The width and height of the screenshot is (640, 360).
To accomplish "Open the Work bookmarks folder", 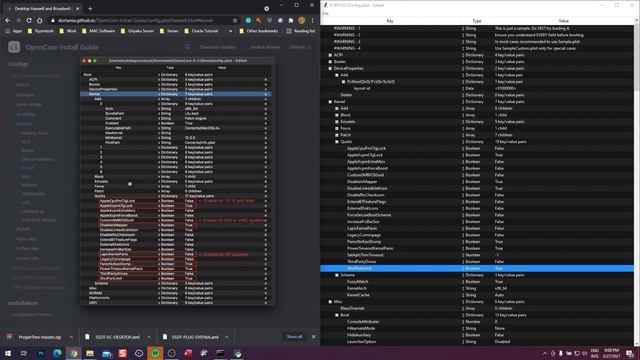I will pos(68,31).
